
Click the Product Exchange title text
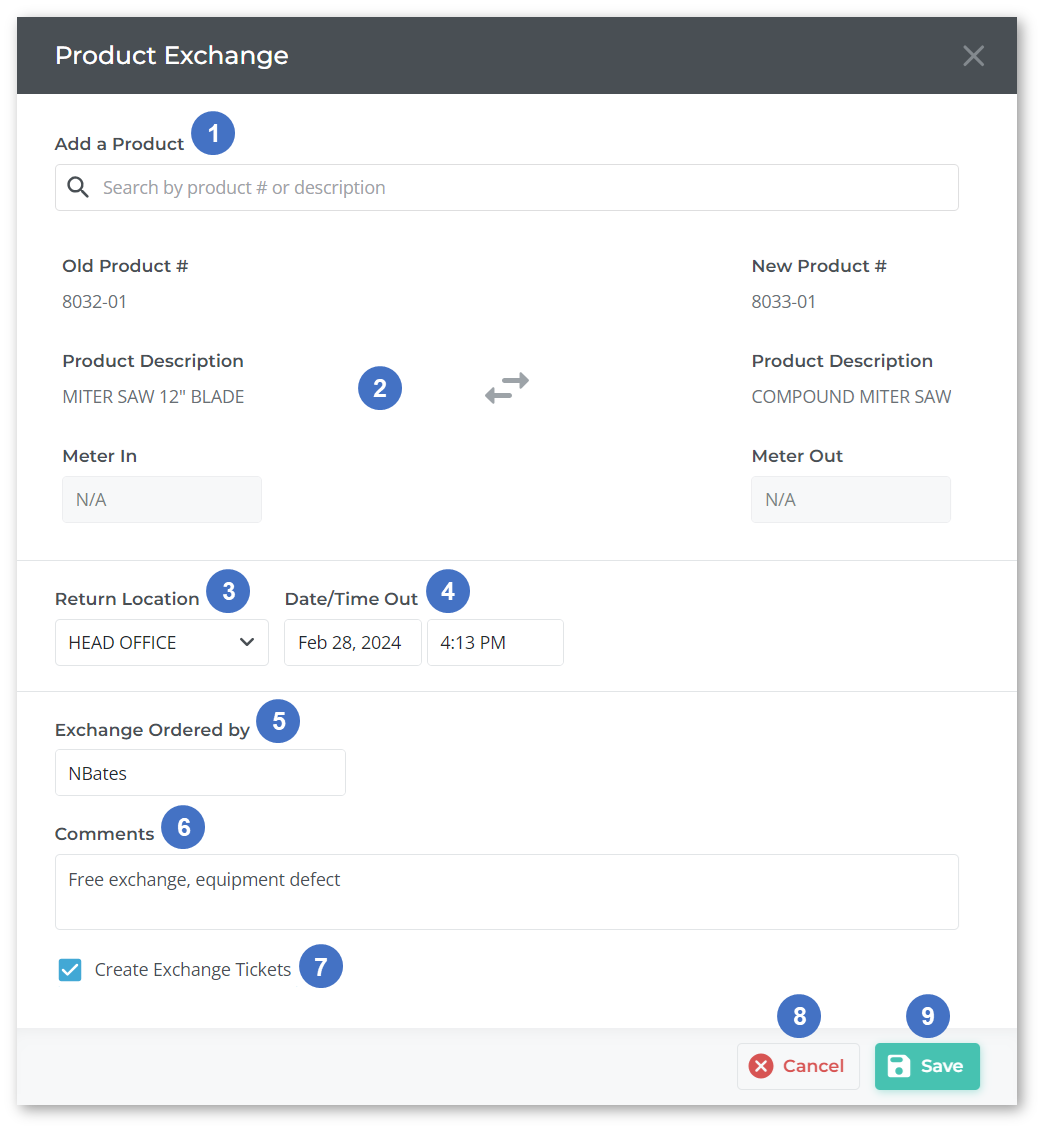(172, 56)
